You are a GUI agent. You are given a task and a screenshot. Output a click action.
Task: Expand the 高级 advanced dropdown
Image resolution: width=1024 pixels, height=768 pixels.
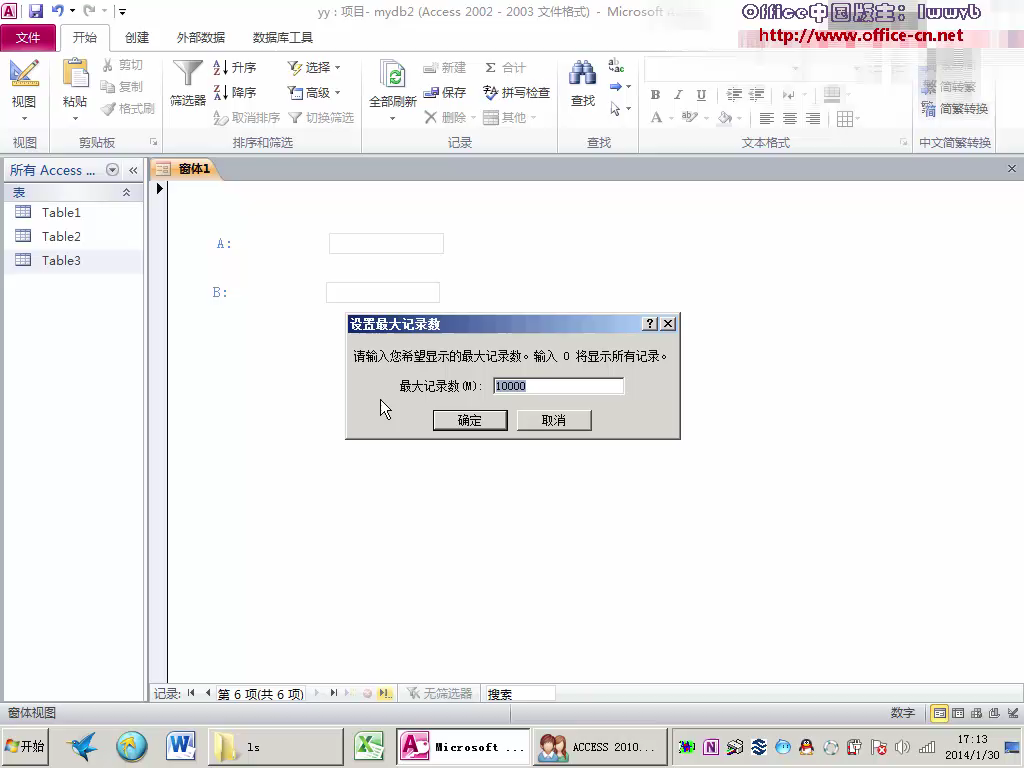(x=337, y=93)
